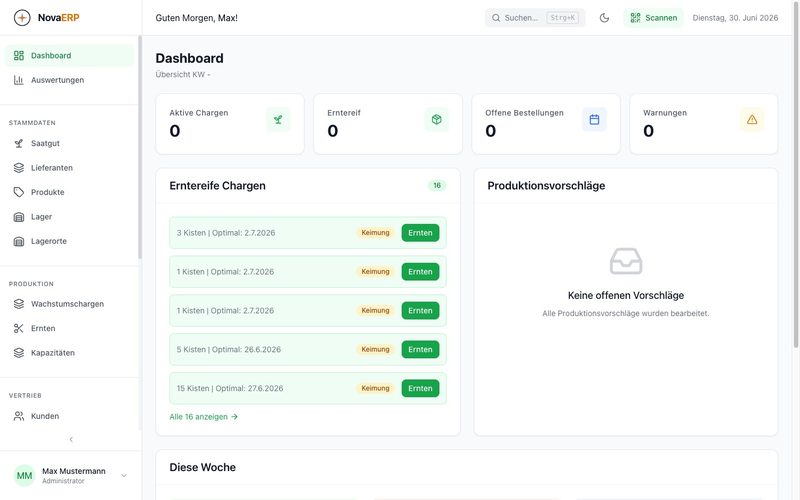
Task: Click Ernten for the 1 Kisten row above 5 Kisten
Action: tap(420, 311)
